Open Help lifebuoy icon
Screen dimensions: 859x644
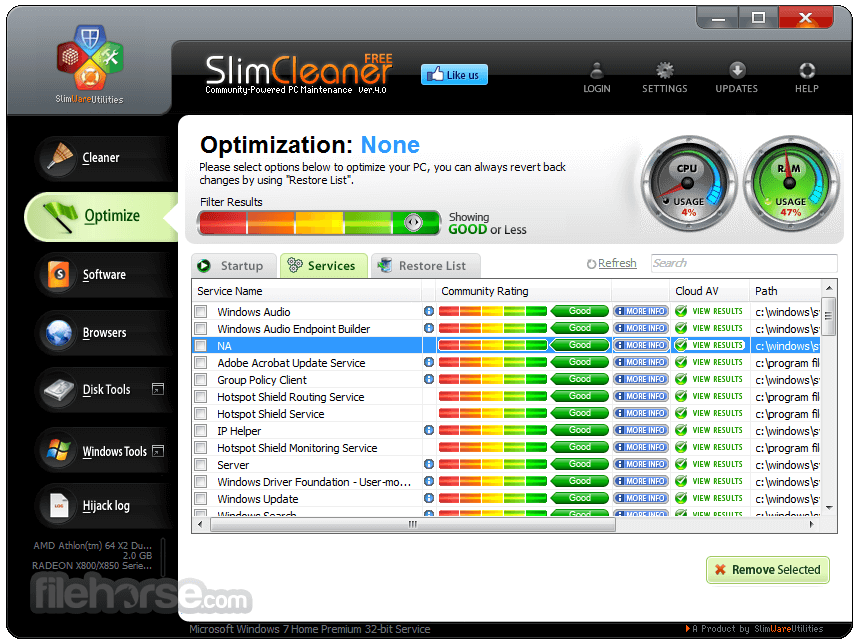pos(806,78)
